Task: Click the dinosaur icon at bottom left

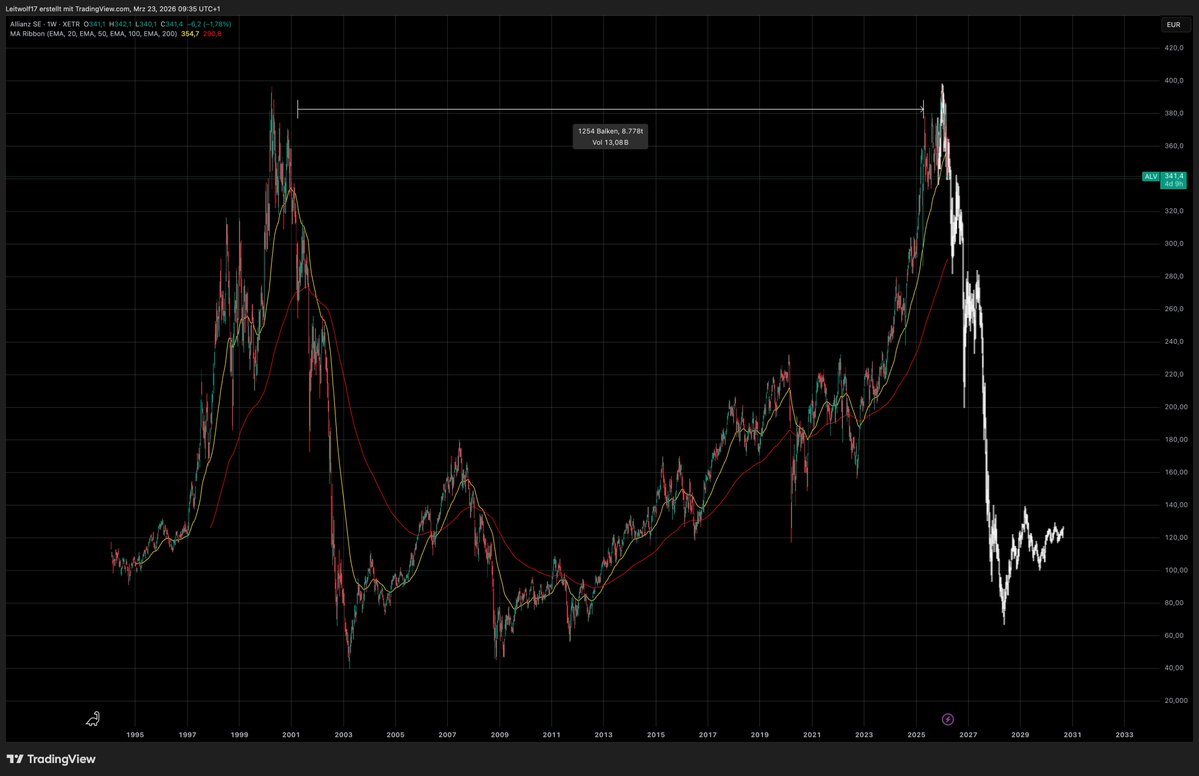Action: coord(93,719)
